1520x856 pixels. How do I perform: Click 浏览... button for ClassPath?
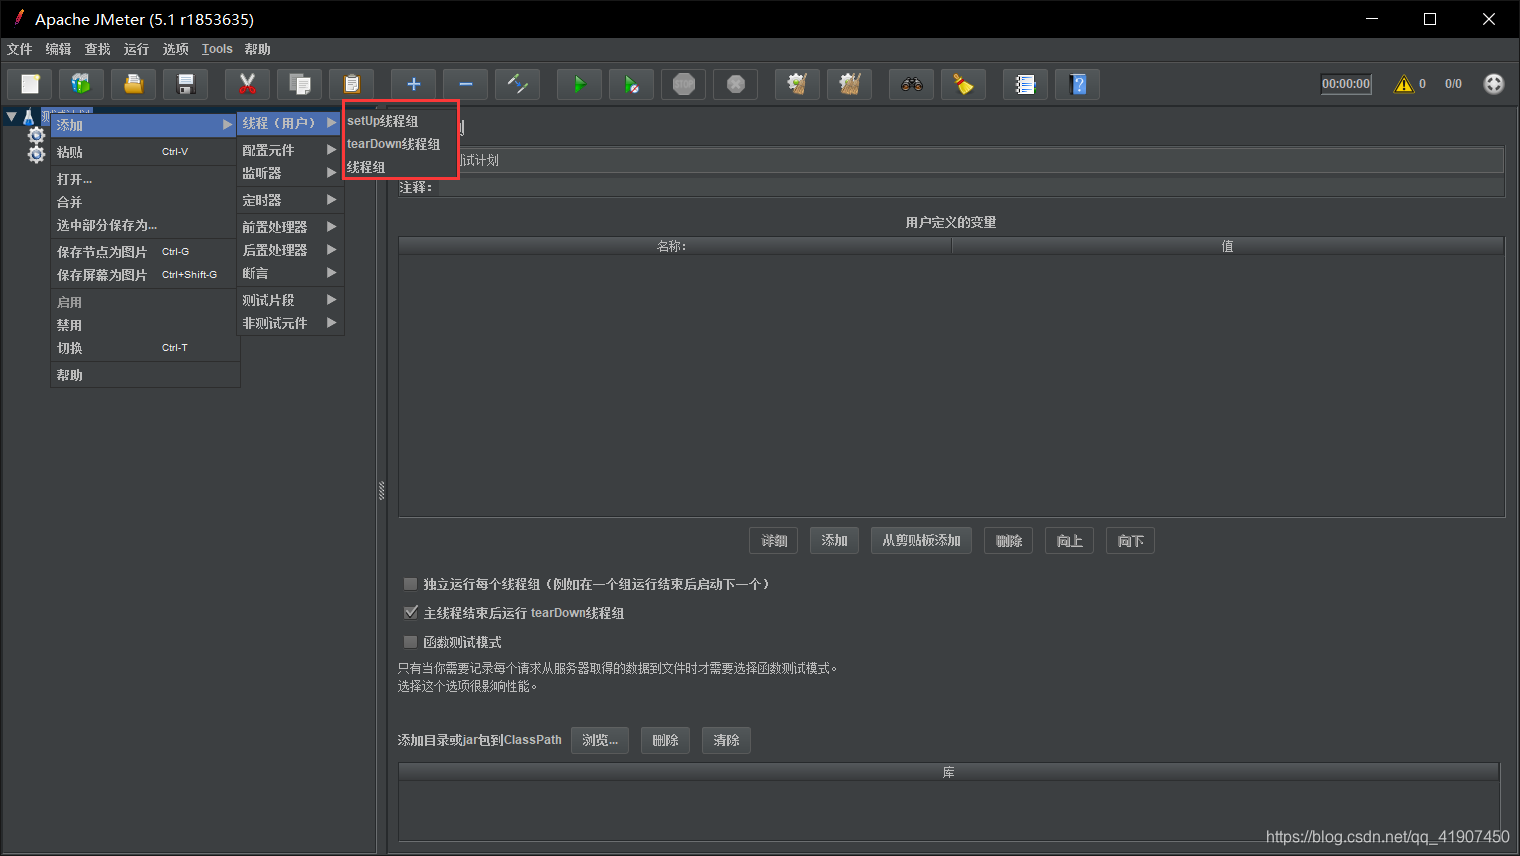[x=600, y=740]
